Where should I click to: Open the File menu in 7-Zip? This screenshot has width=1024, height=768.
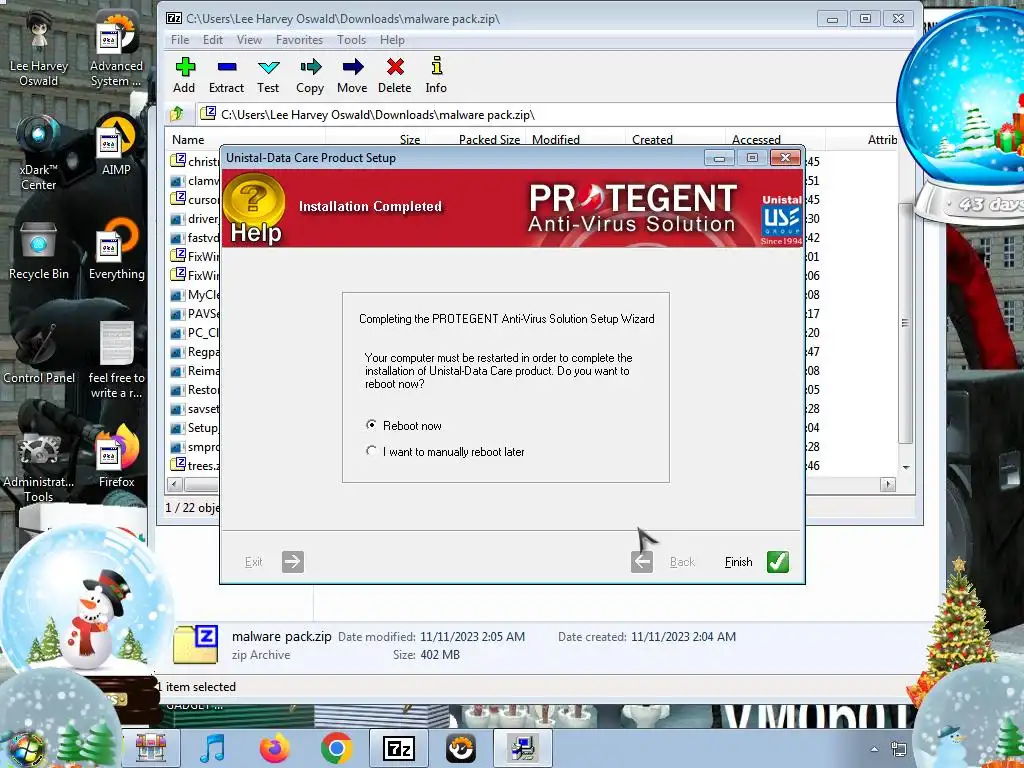coord(180,40)
